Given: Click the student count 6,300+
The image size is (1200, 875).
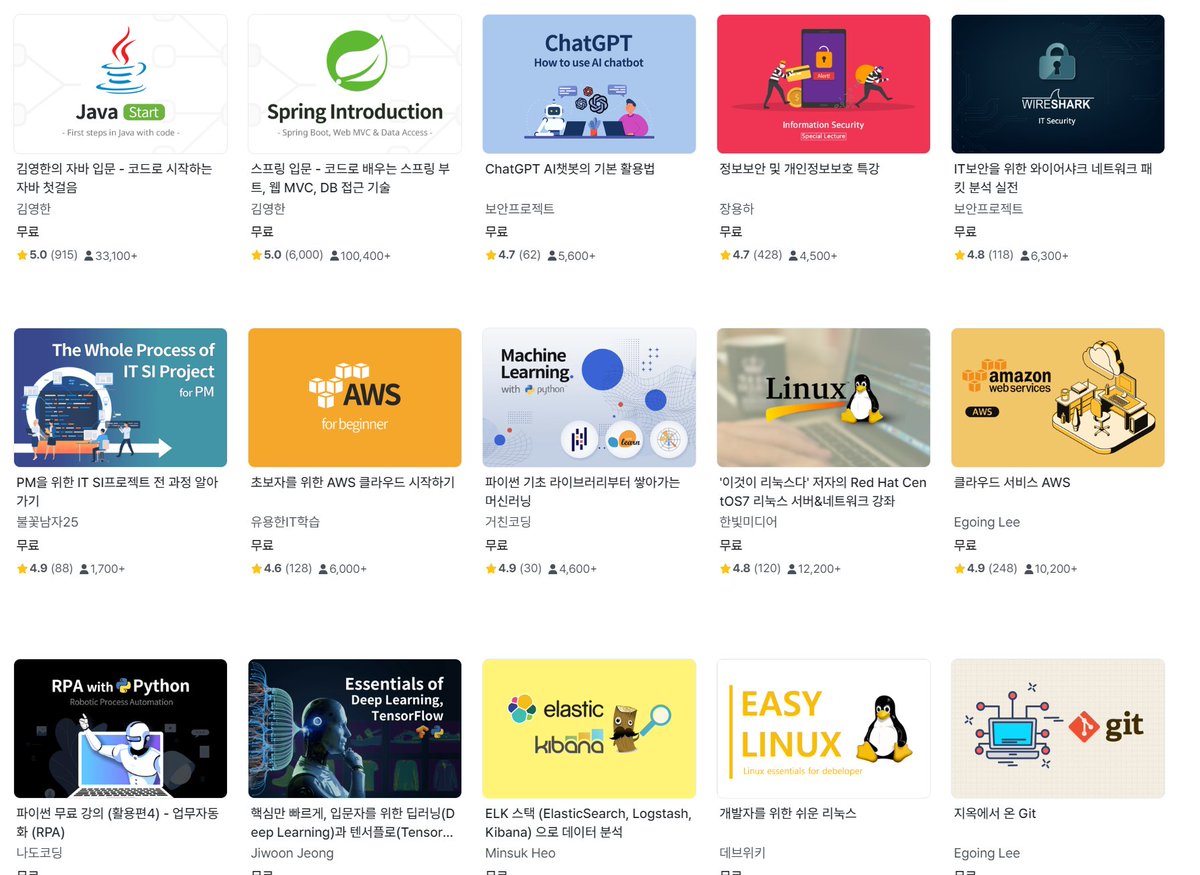Looking at the screenshot, I should 1046,256.
